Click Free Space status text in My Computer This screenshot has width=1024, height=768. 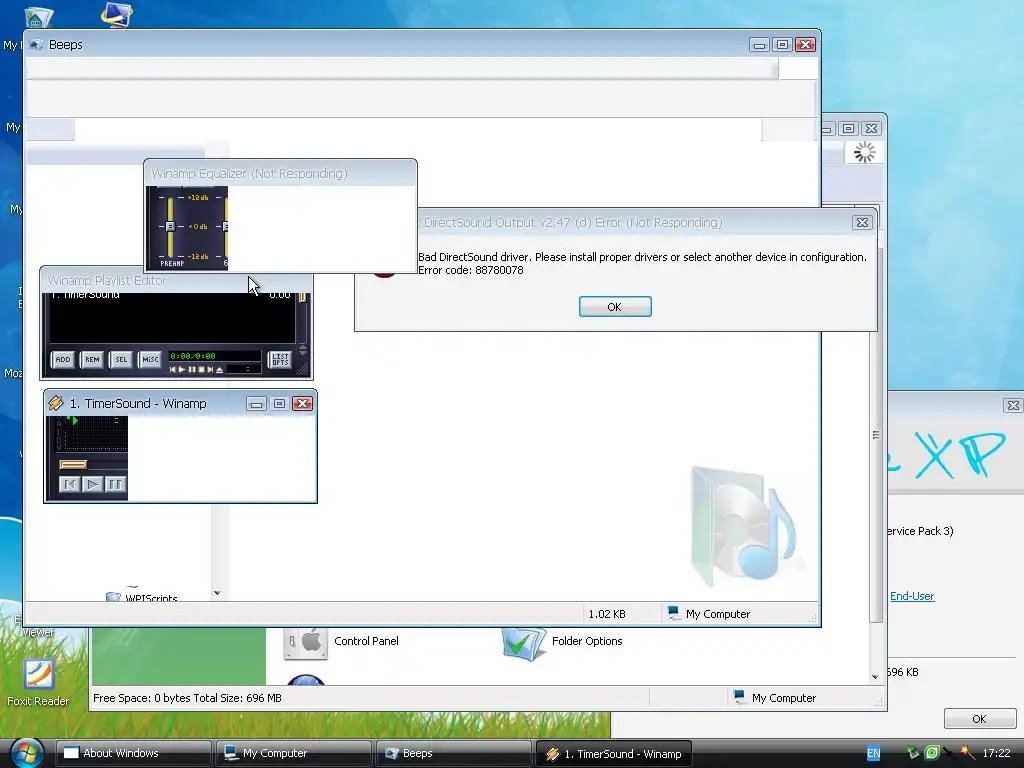(187, 698)
